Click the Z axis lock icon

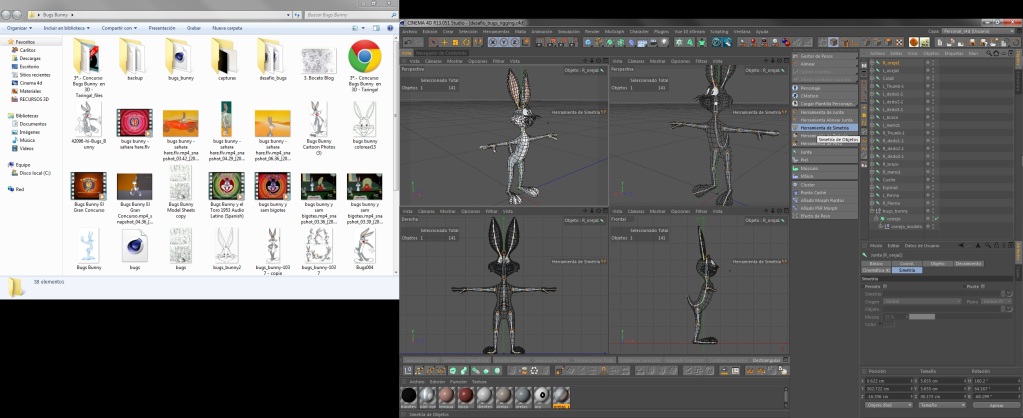coord(515,42)
